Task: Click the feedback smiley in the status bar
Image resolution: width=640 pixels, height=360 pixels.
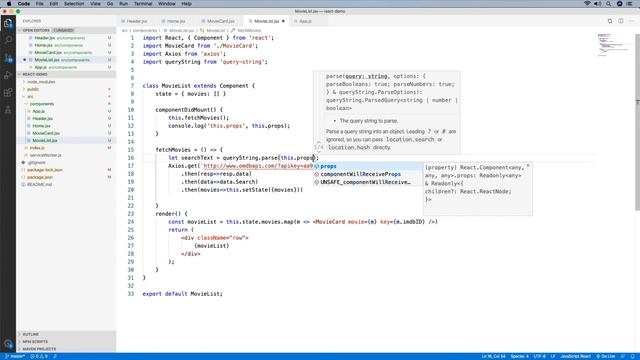Action: (623, 356)
